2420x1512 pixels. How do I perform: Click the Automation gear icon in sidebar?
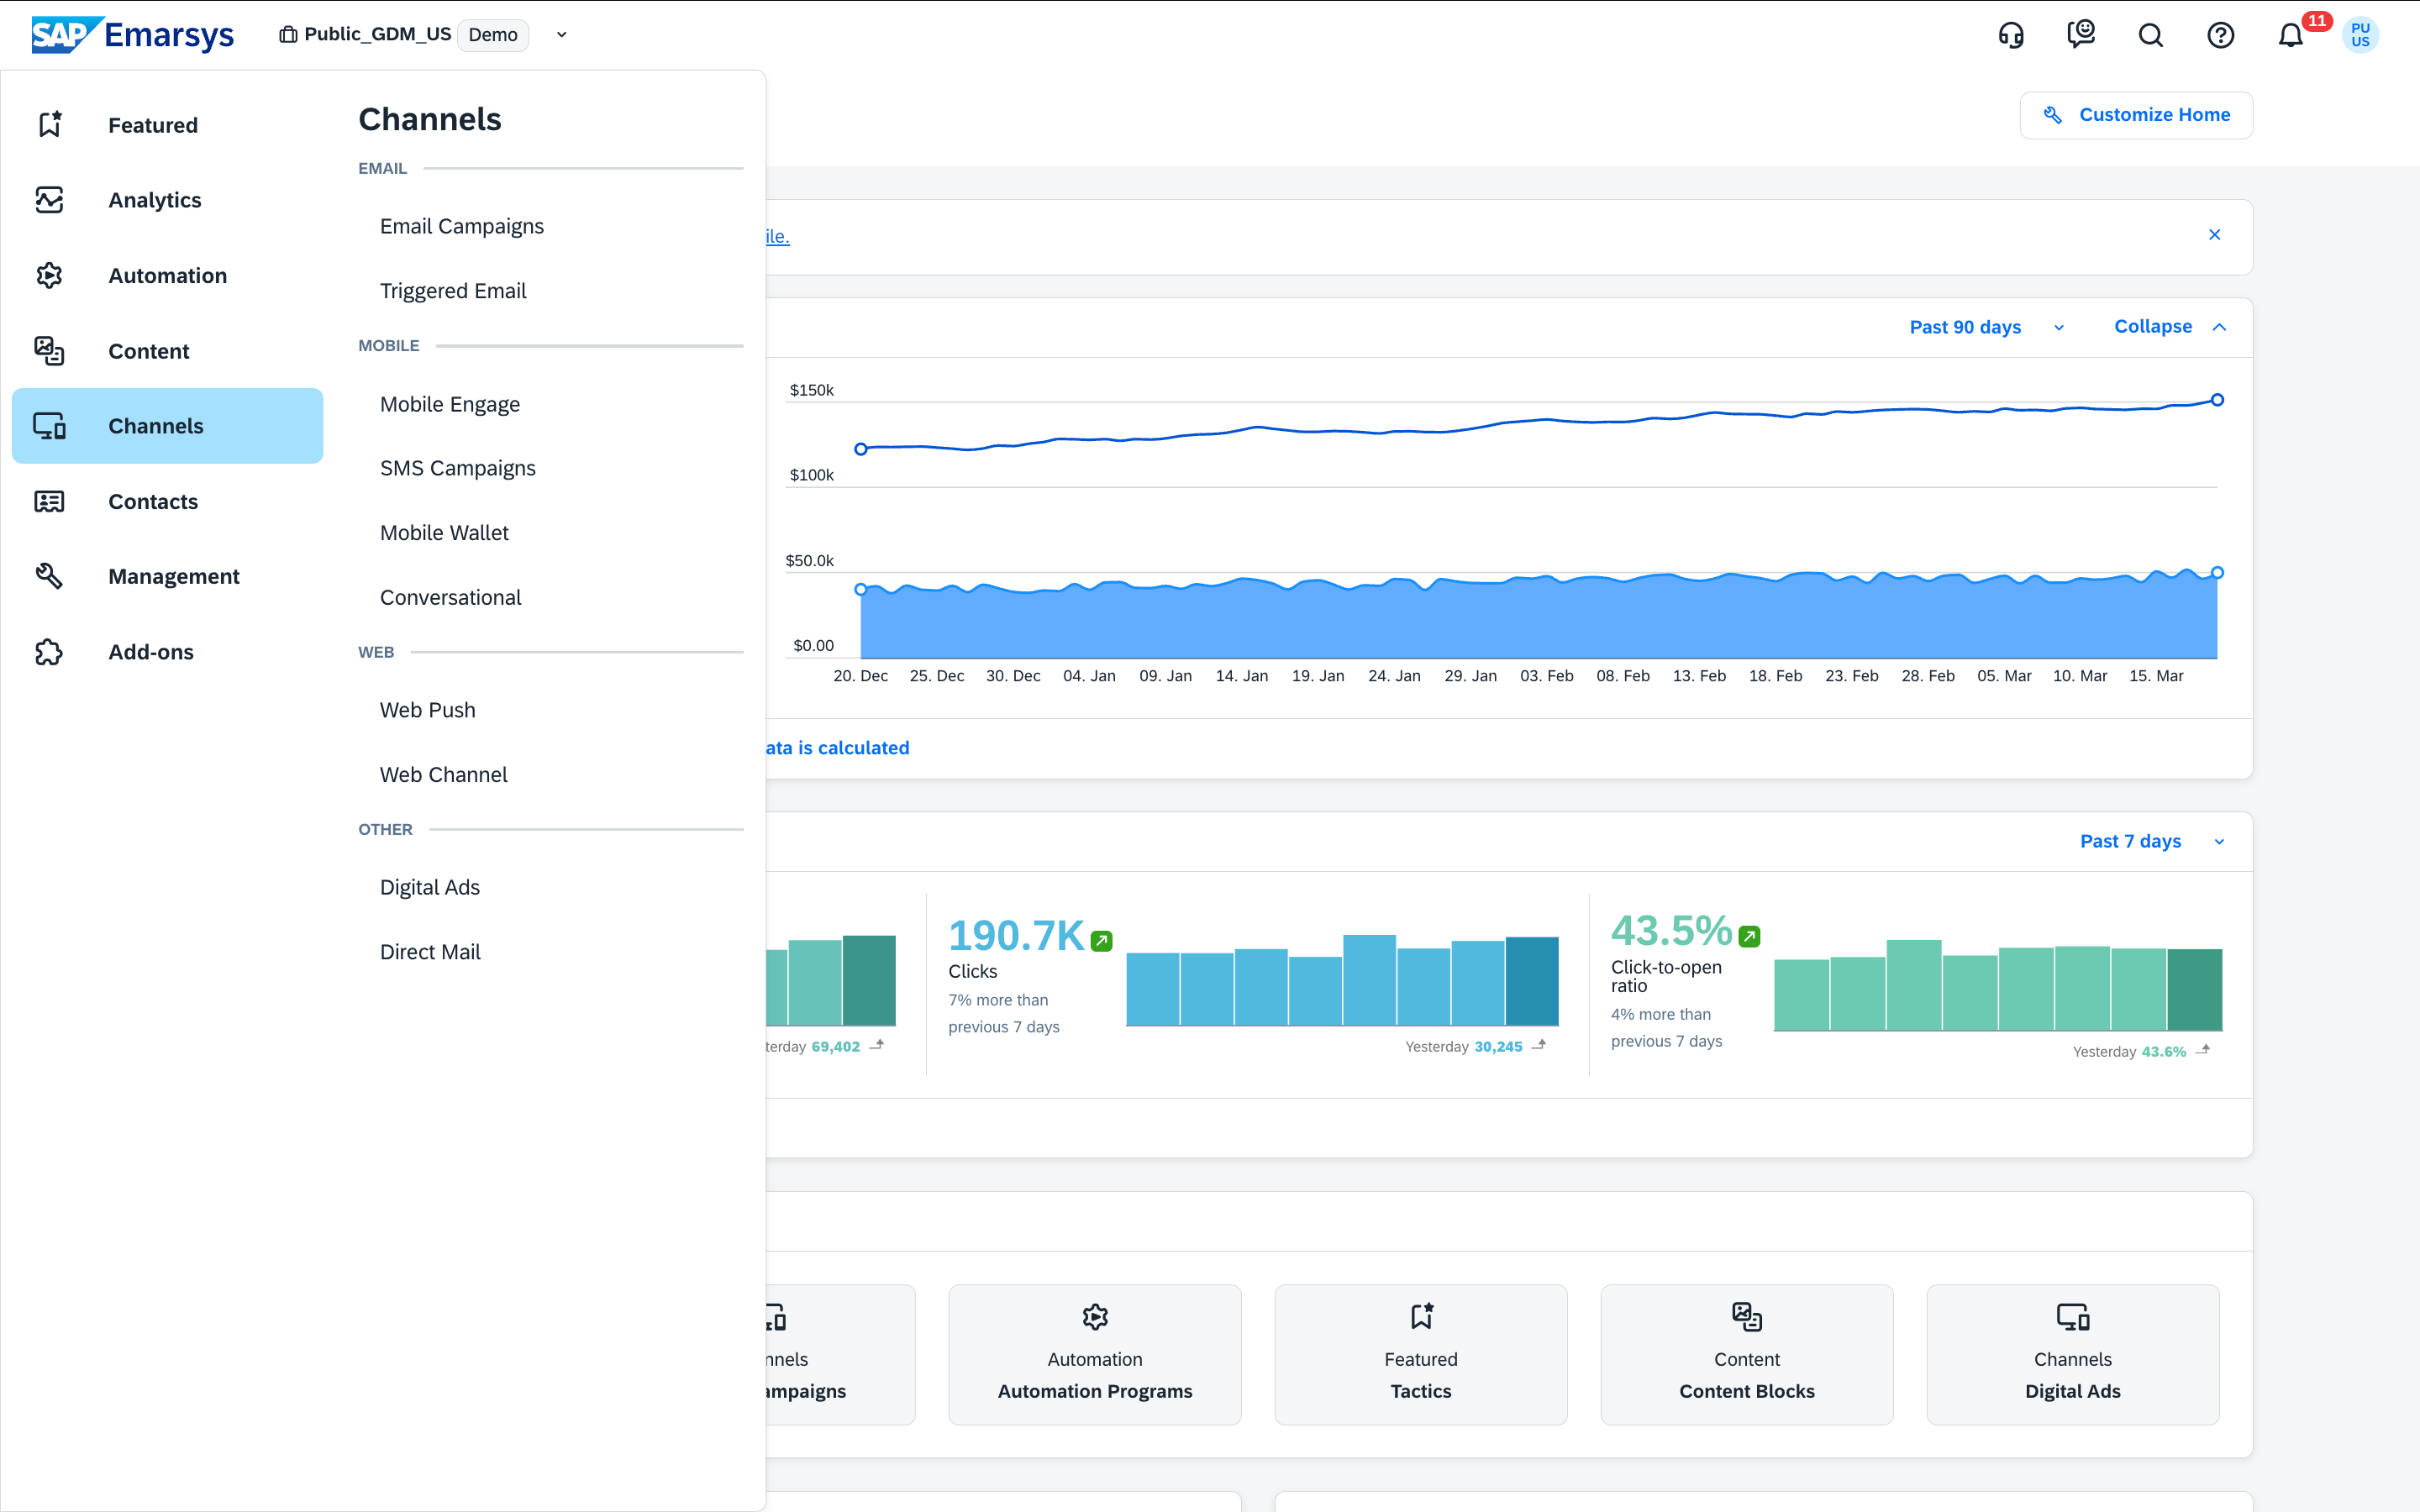coord(49,275)
